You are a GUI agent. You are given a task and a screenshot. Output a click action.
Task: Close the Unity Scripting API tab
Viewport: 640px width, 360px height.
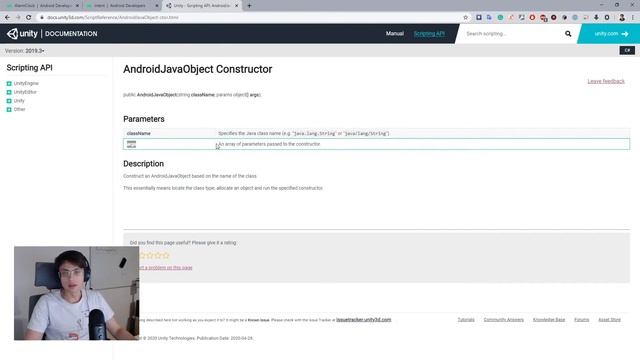236,6
